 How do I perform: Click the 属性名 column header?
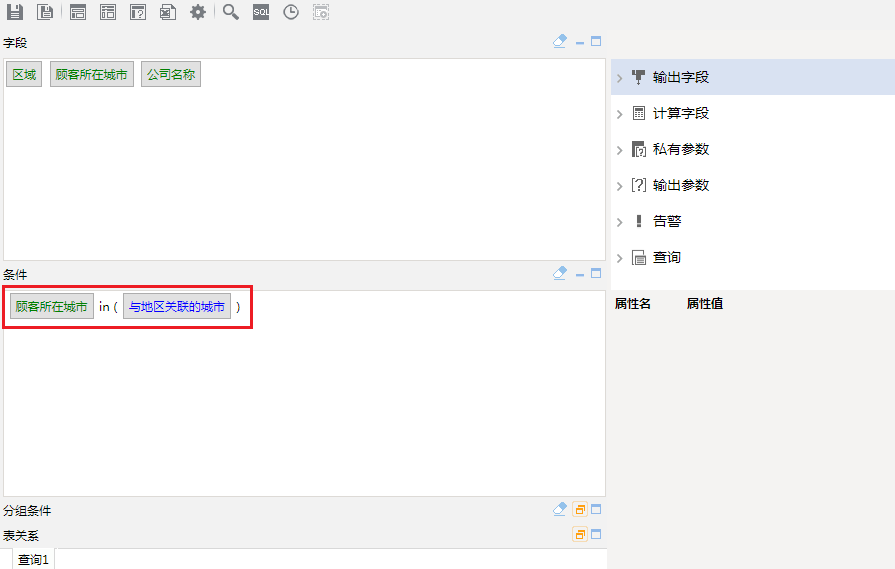click(632, 304)
